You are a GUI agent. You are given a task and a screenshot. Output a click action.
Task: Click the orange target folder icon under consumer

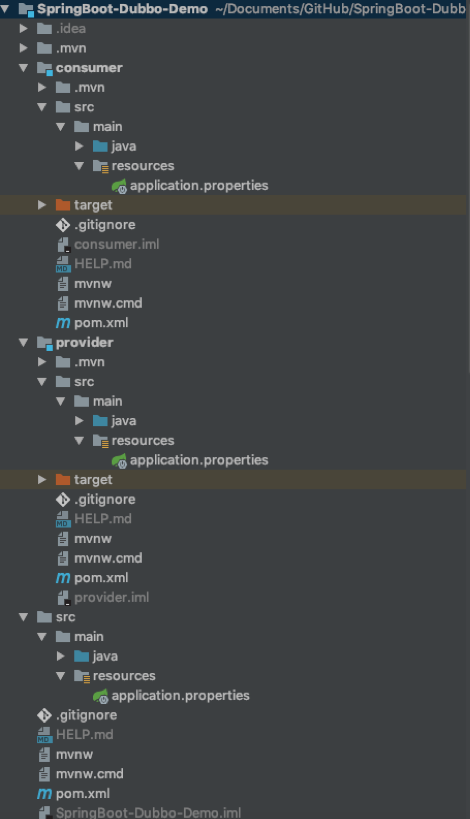point(63,205)
